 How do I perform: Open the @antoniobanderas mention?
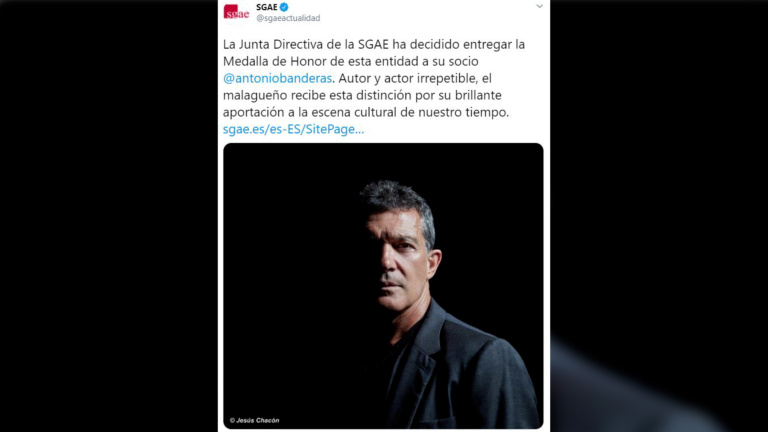tap(277, 78)
